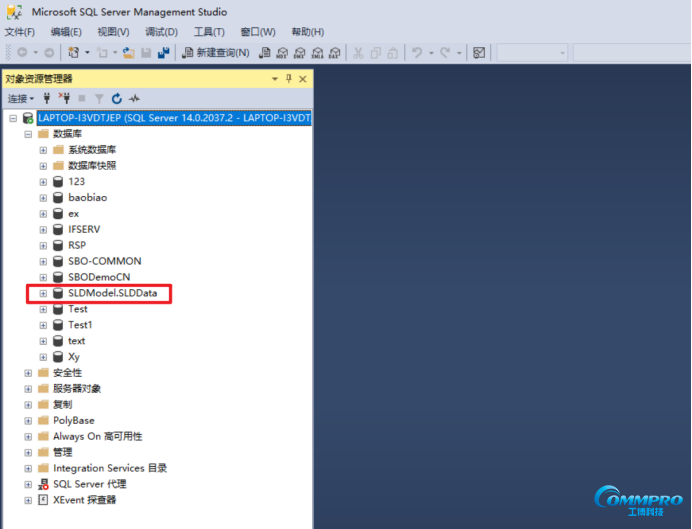The image size is (692, 529).
Task: Refresh the Object Explorer tree
Action: point(117,98)
